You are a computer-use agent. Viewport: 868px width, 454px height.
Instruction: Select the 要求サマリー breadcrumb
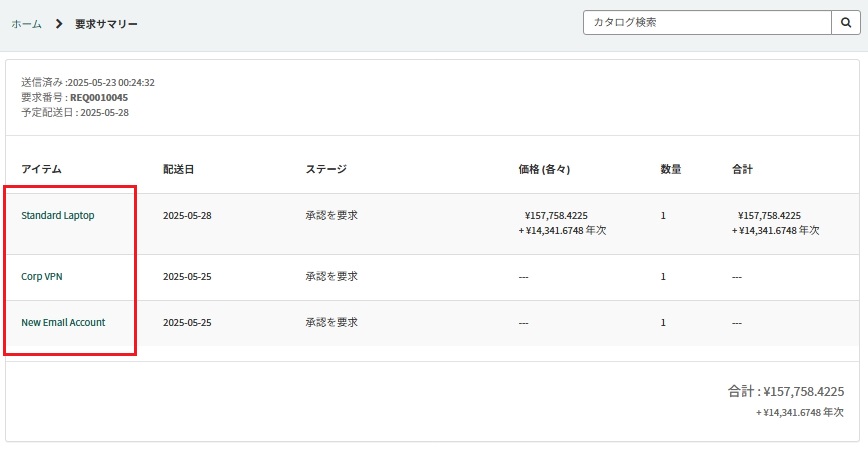tap(106, 24)
